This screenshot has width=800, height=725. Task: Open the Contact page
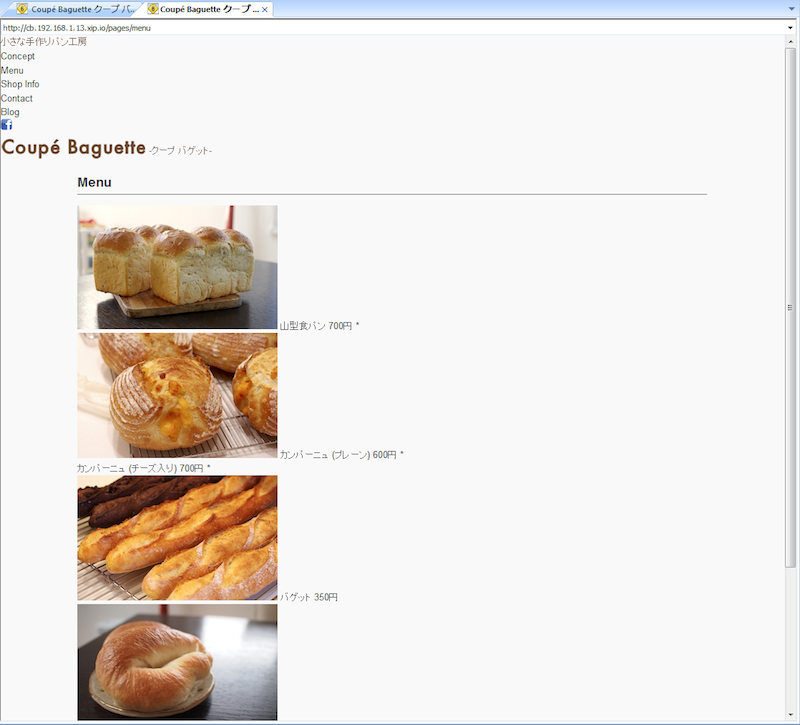pos(16,98)
